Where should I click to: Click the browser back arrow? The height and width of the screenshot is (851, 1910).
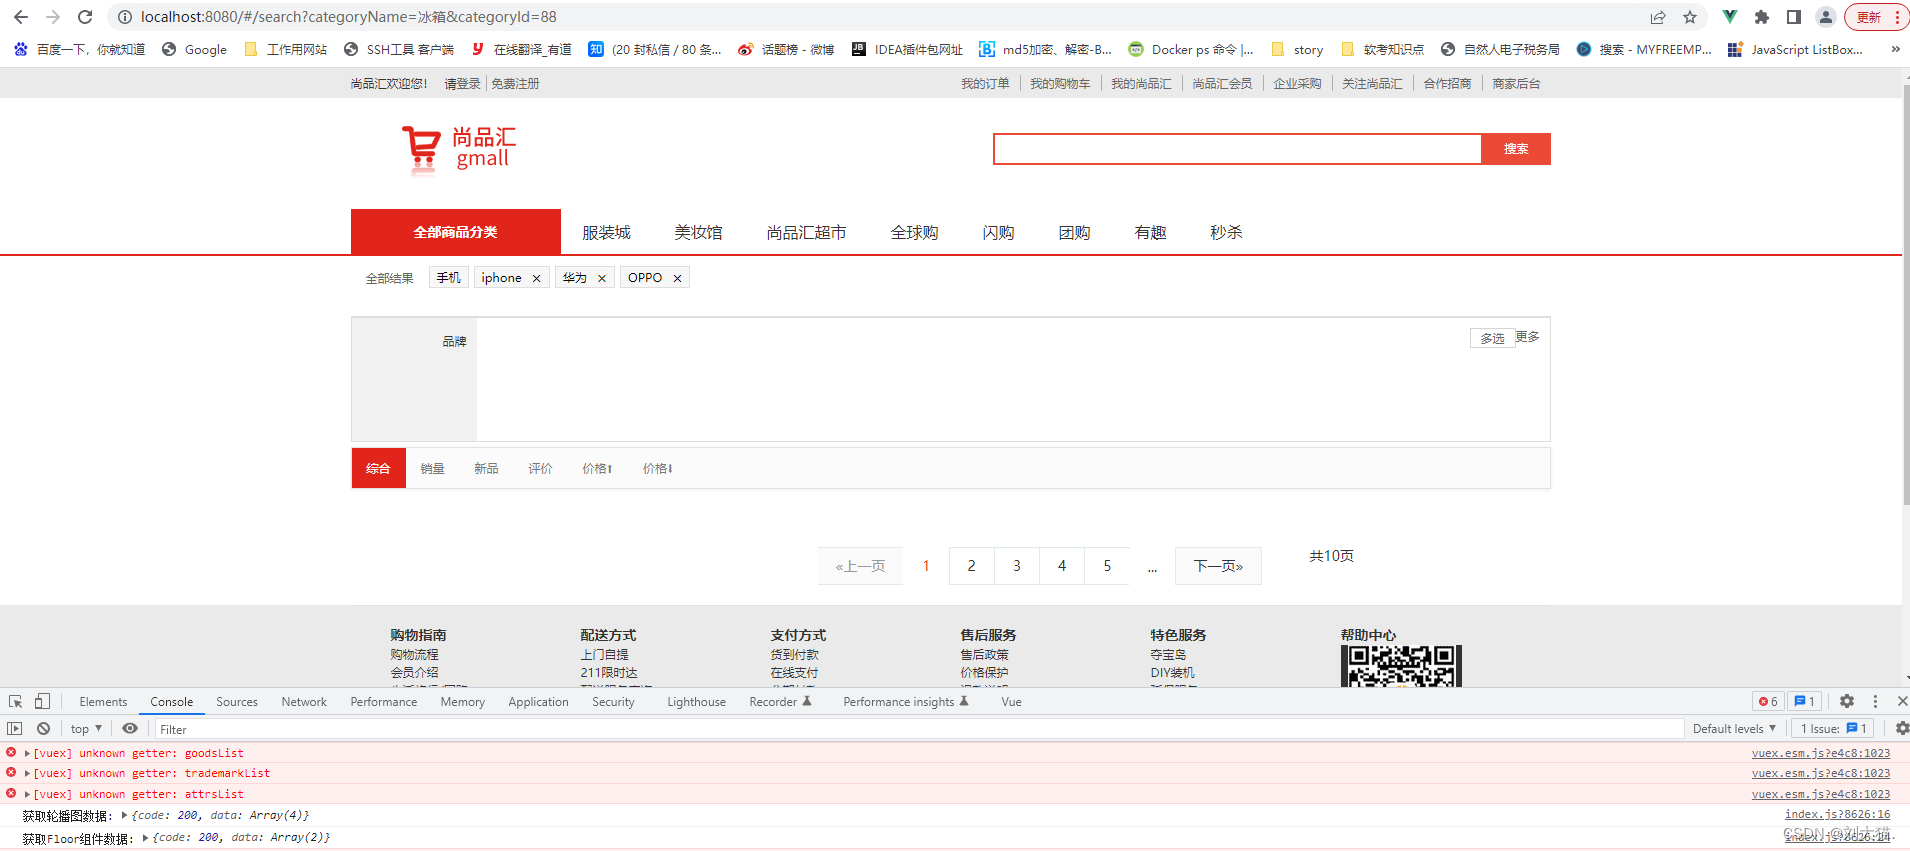coord(20,17)
